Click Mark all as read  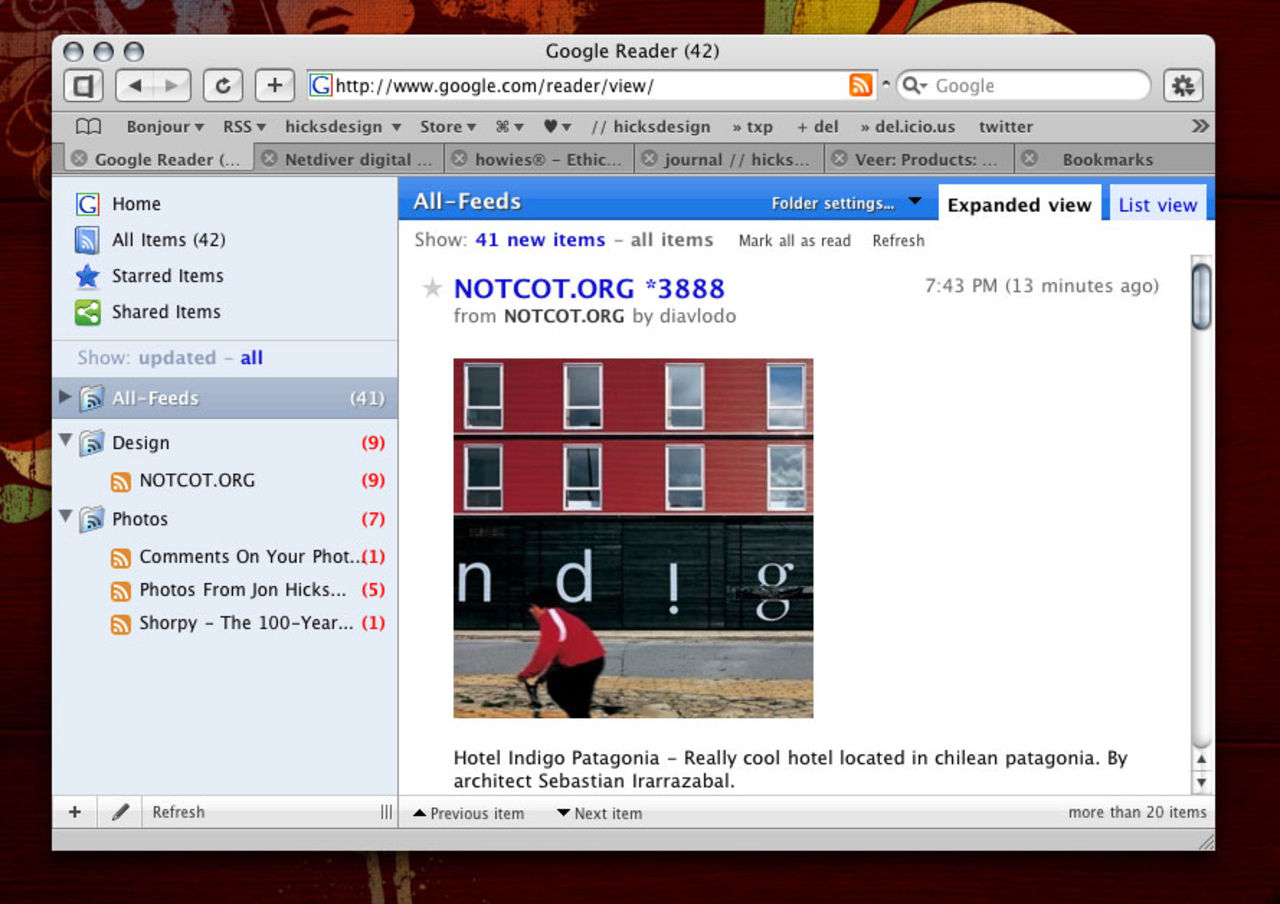[x=794, y=240]
